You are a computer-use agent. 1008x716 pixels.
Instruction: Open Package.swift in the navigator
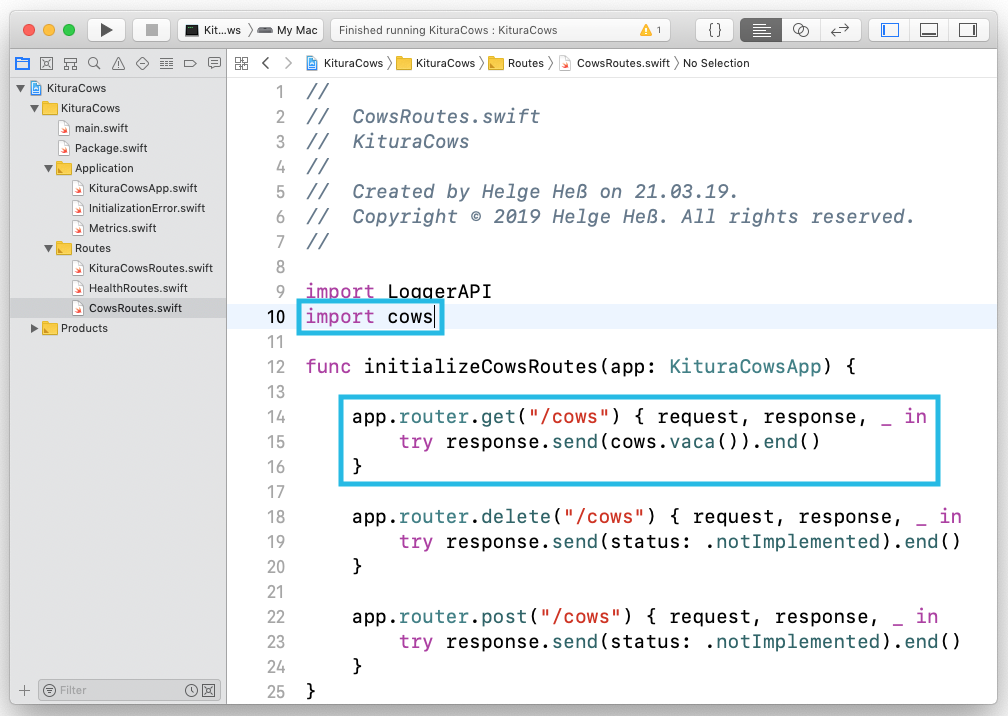tap(103, 148)
